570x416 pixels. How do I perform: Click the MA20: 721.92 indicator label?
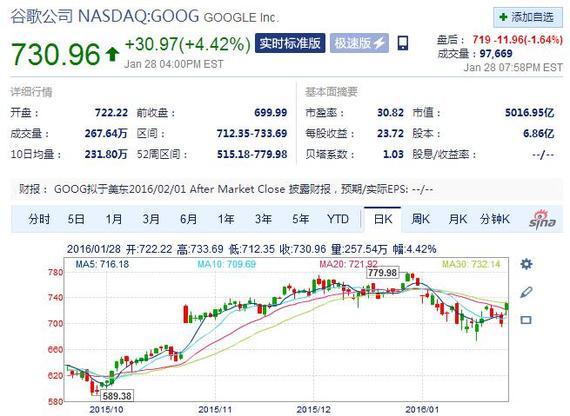348,264
